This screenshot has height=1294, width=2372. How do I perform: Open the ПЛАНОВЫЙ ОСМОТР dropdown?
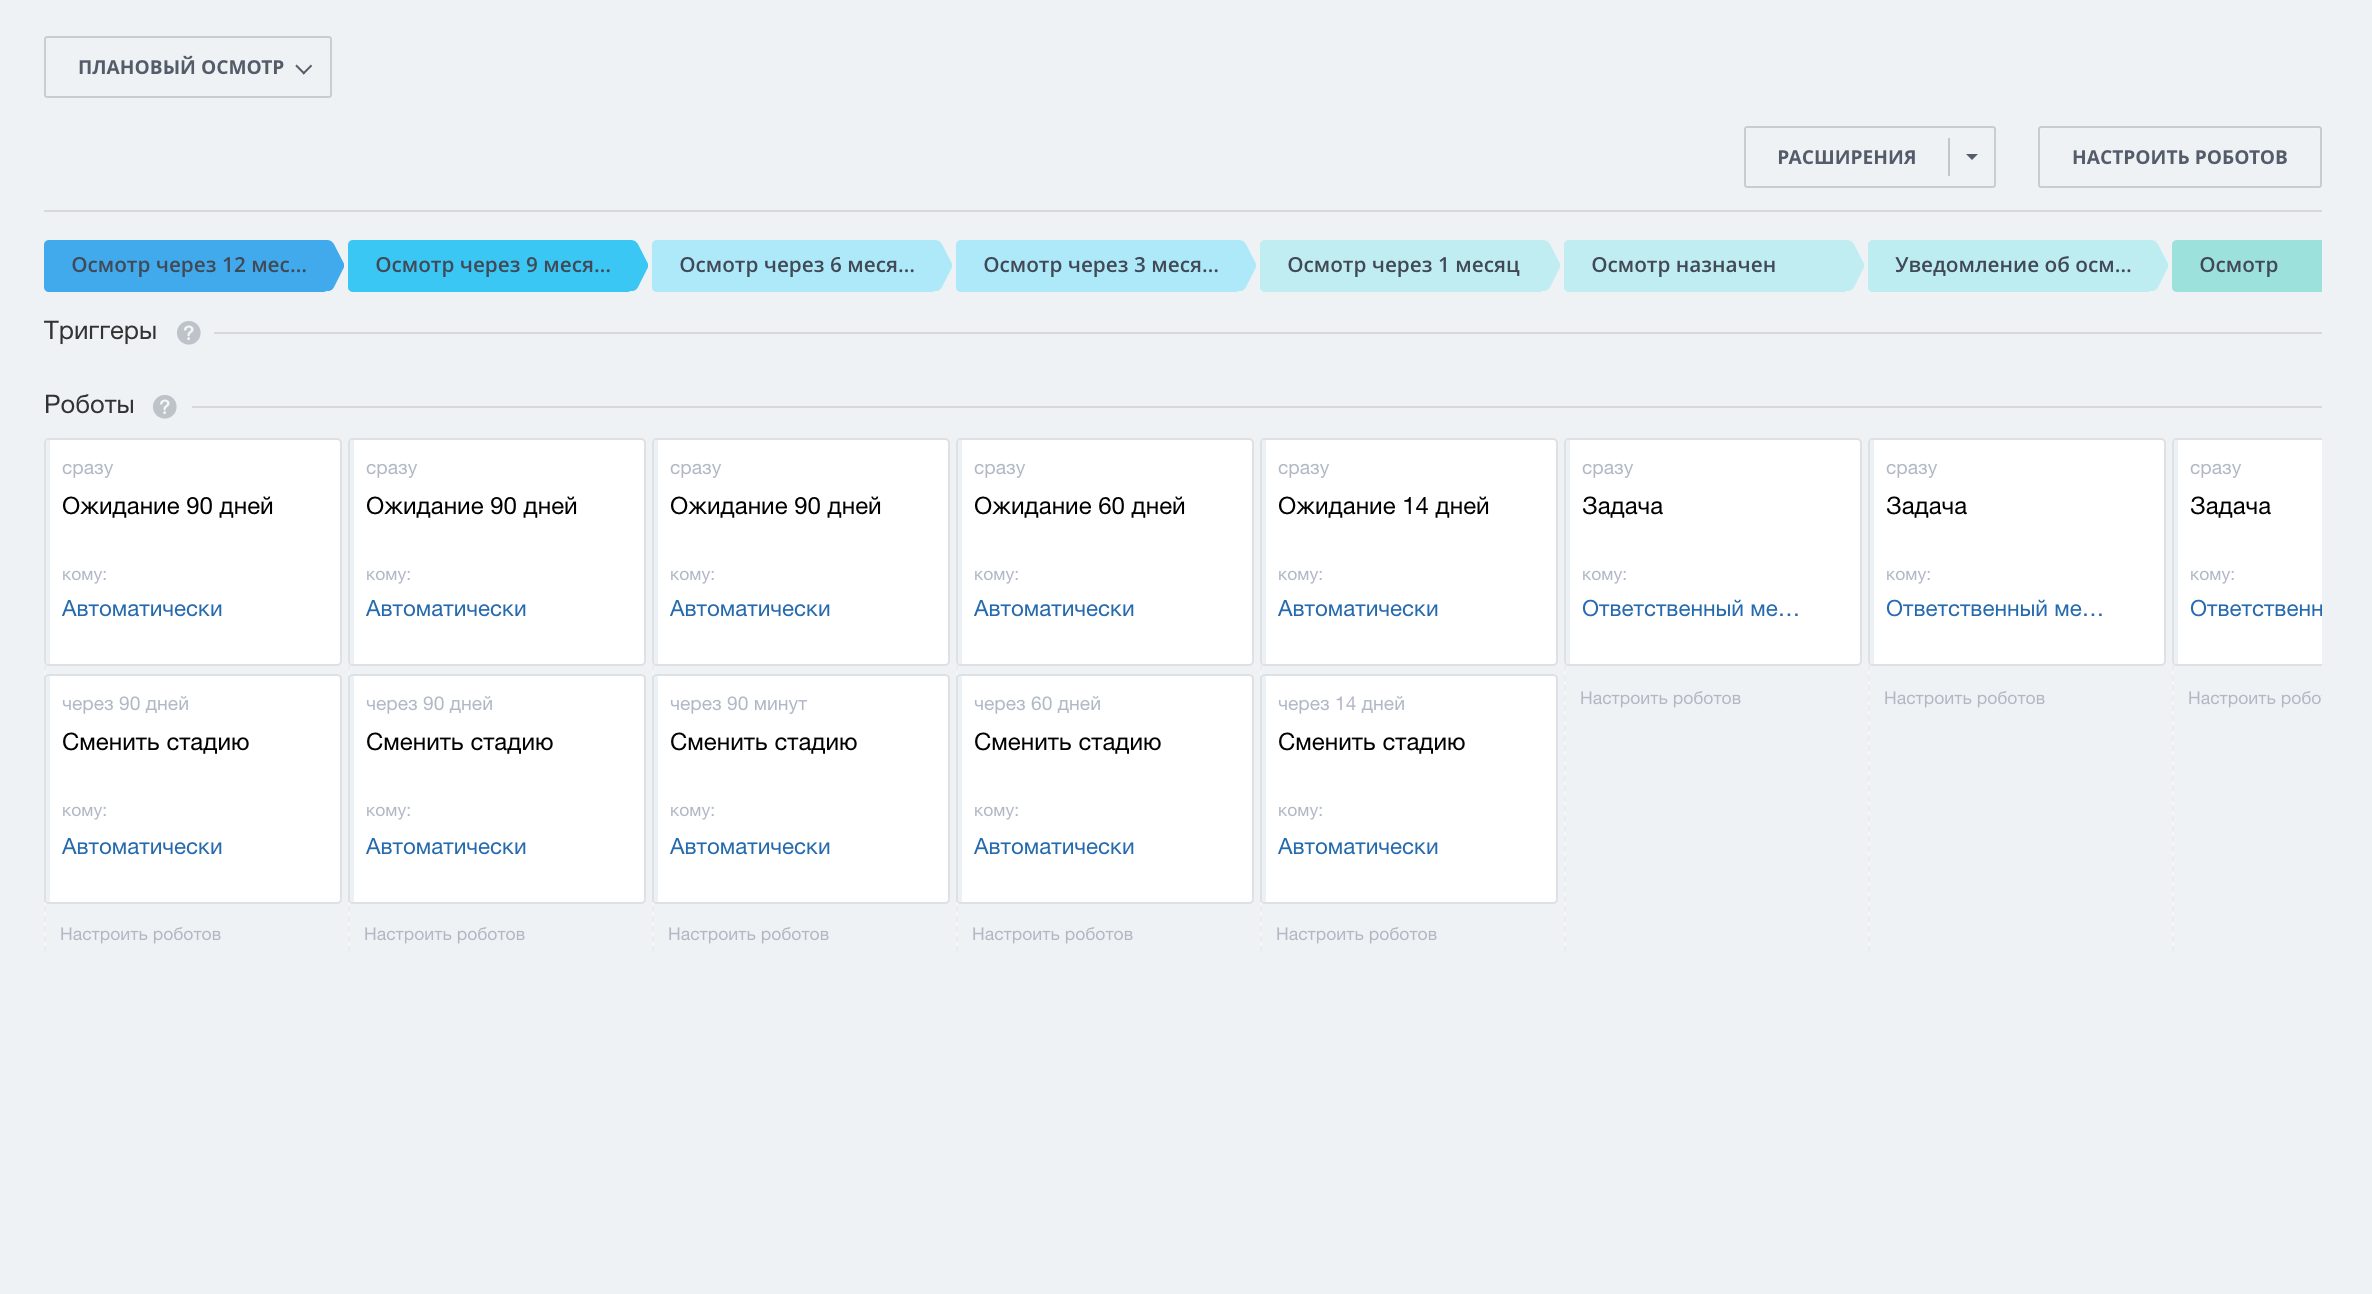point(188,67)
